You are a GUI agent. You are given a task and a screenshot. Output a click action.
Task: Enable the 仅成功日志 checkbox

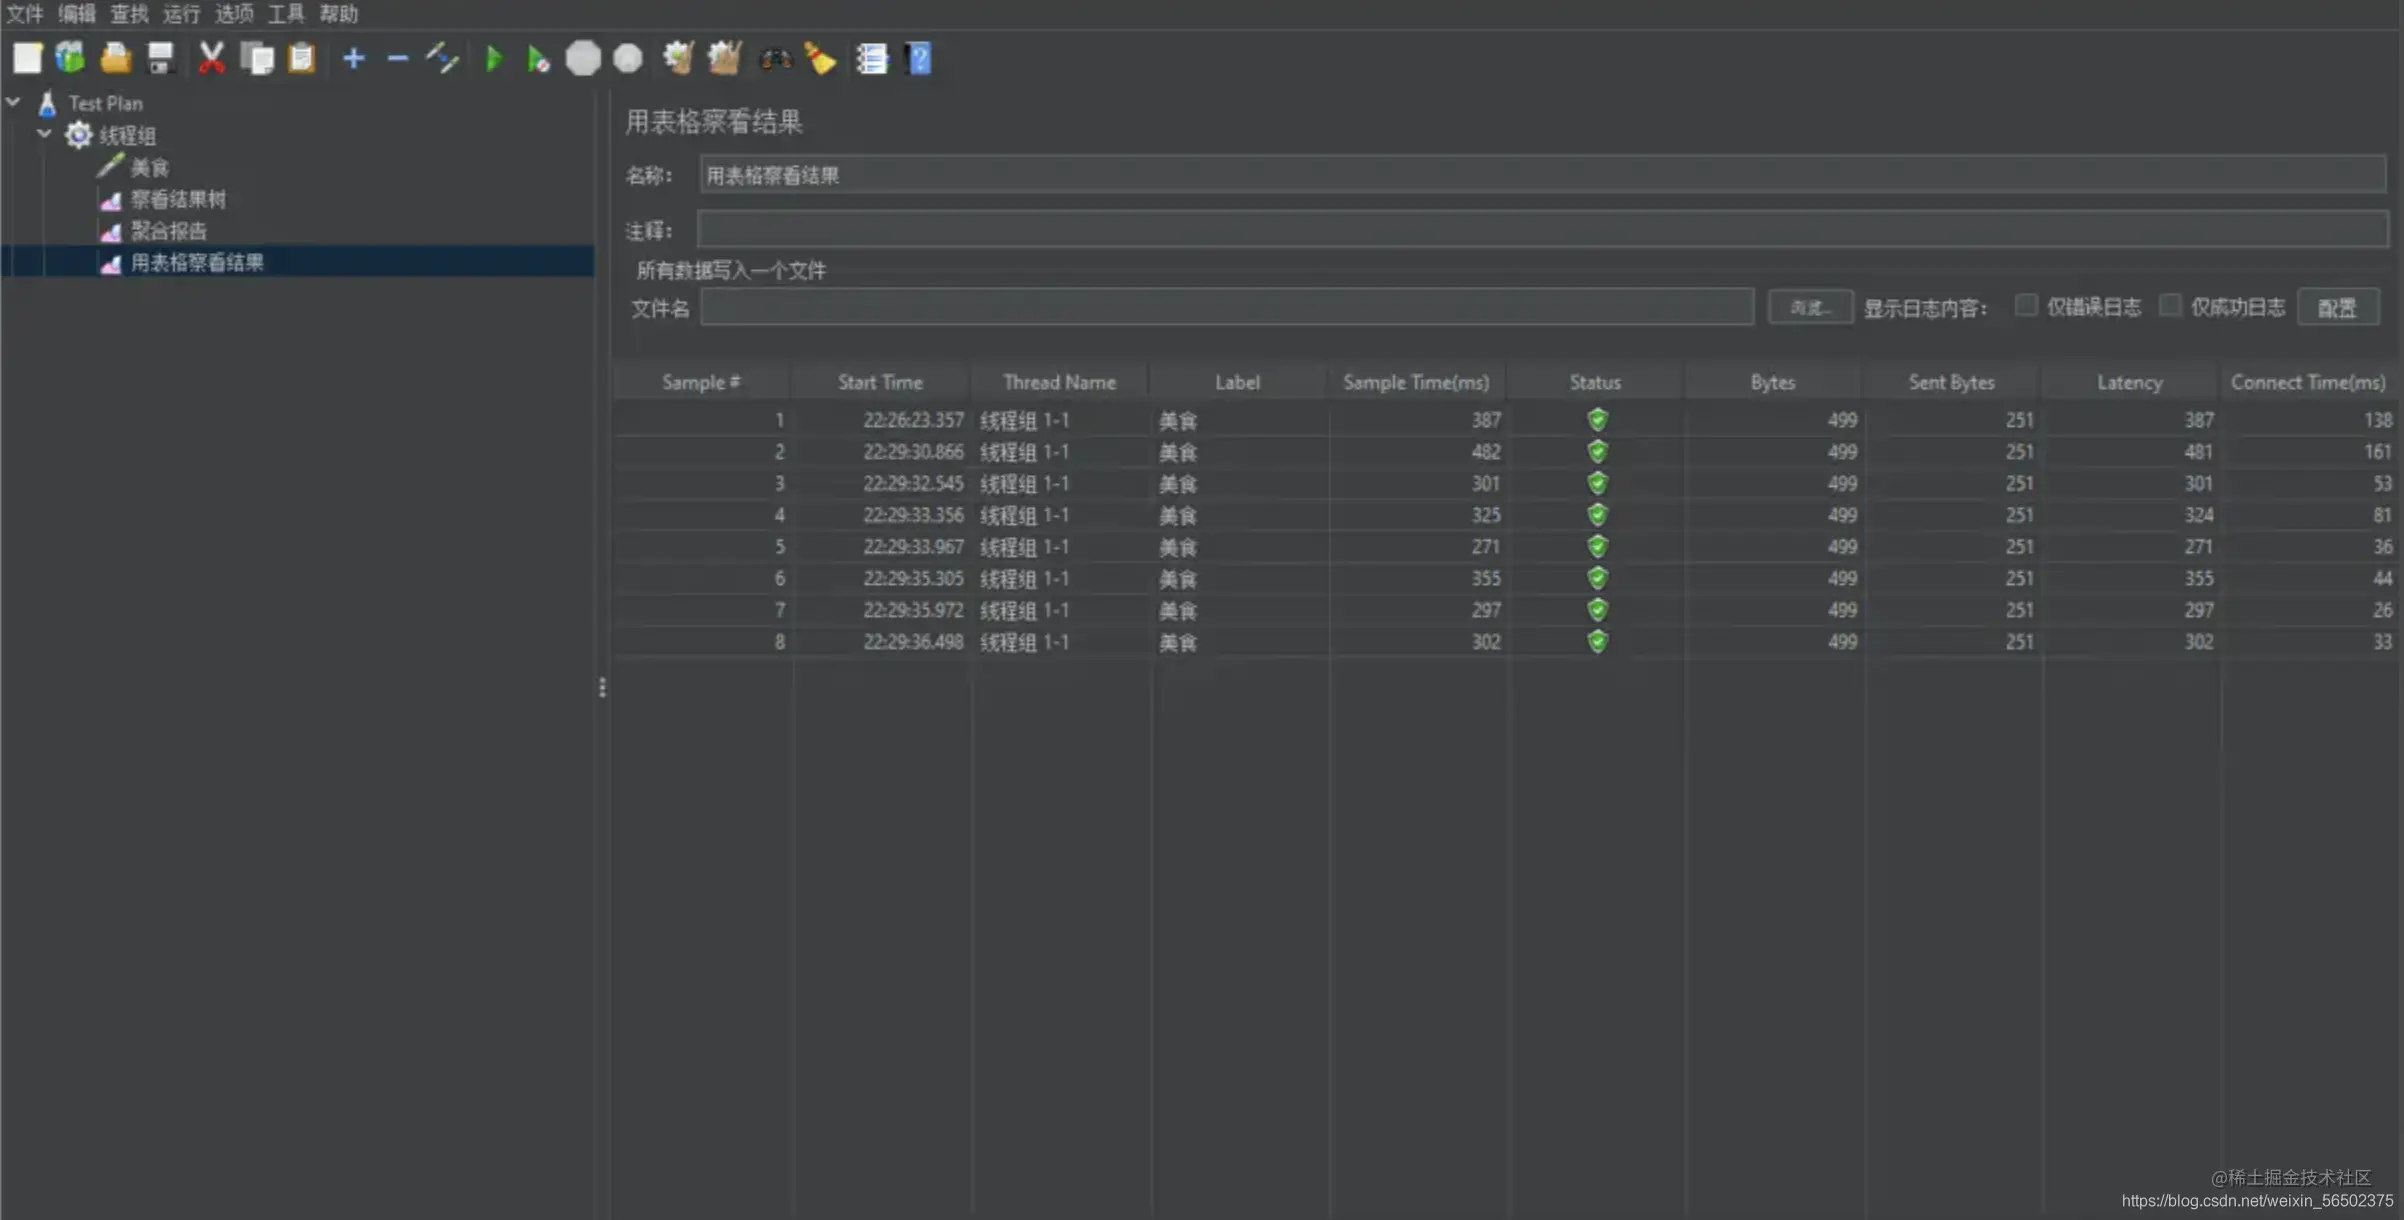2169,306
